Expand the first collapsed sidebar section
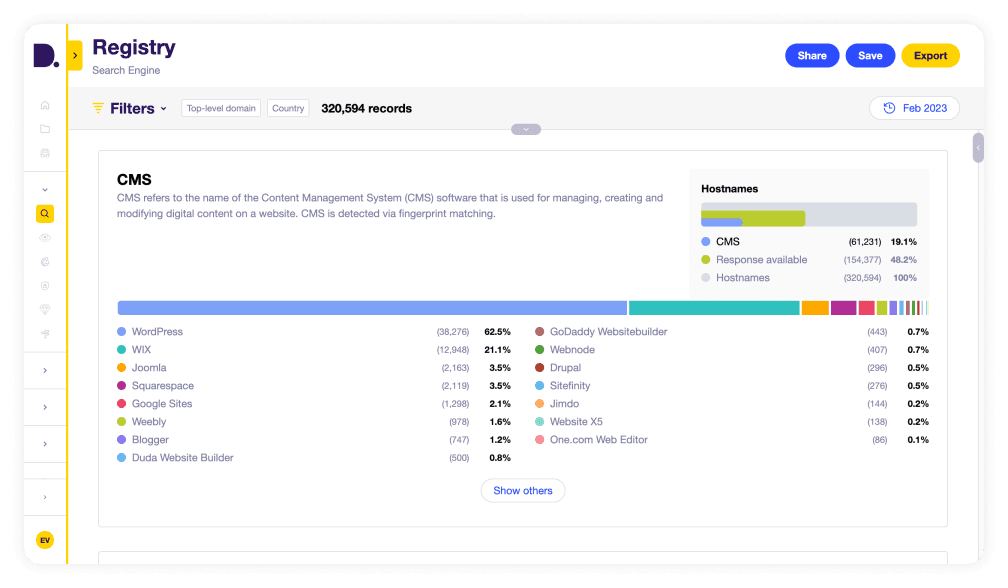This screenshot has height=588, width=1008. pos(45,370)
